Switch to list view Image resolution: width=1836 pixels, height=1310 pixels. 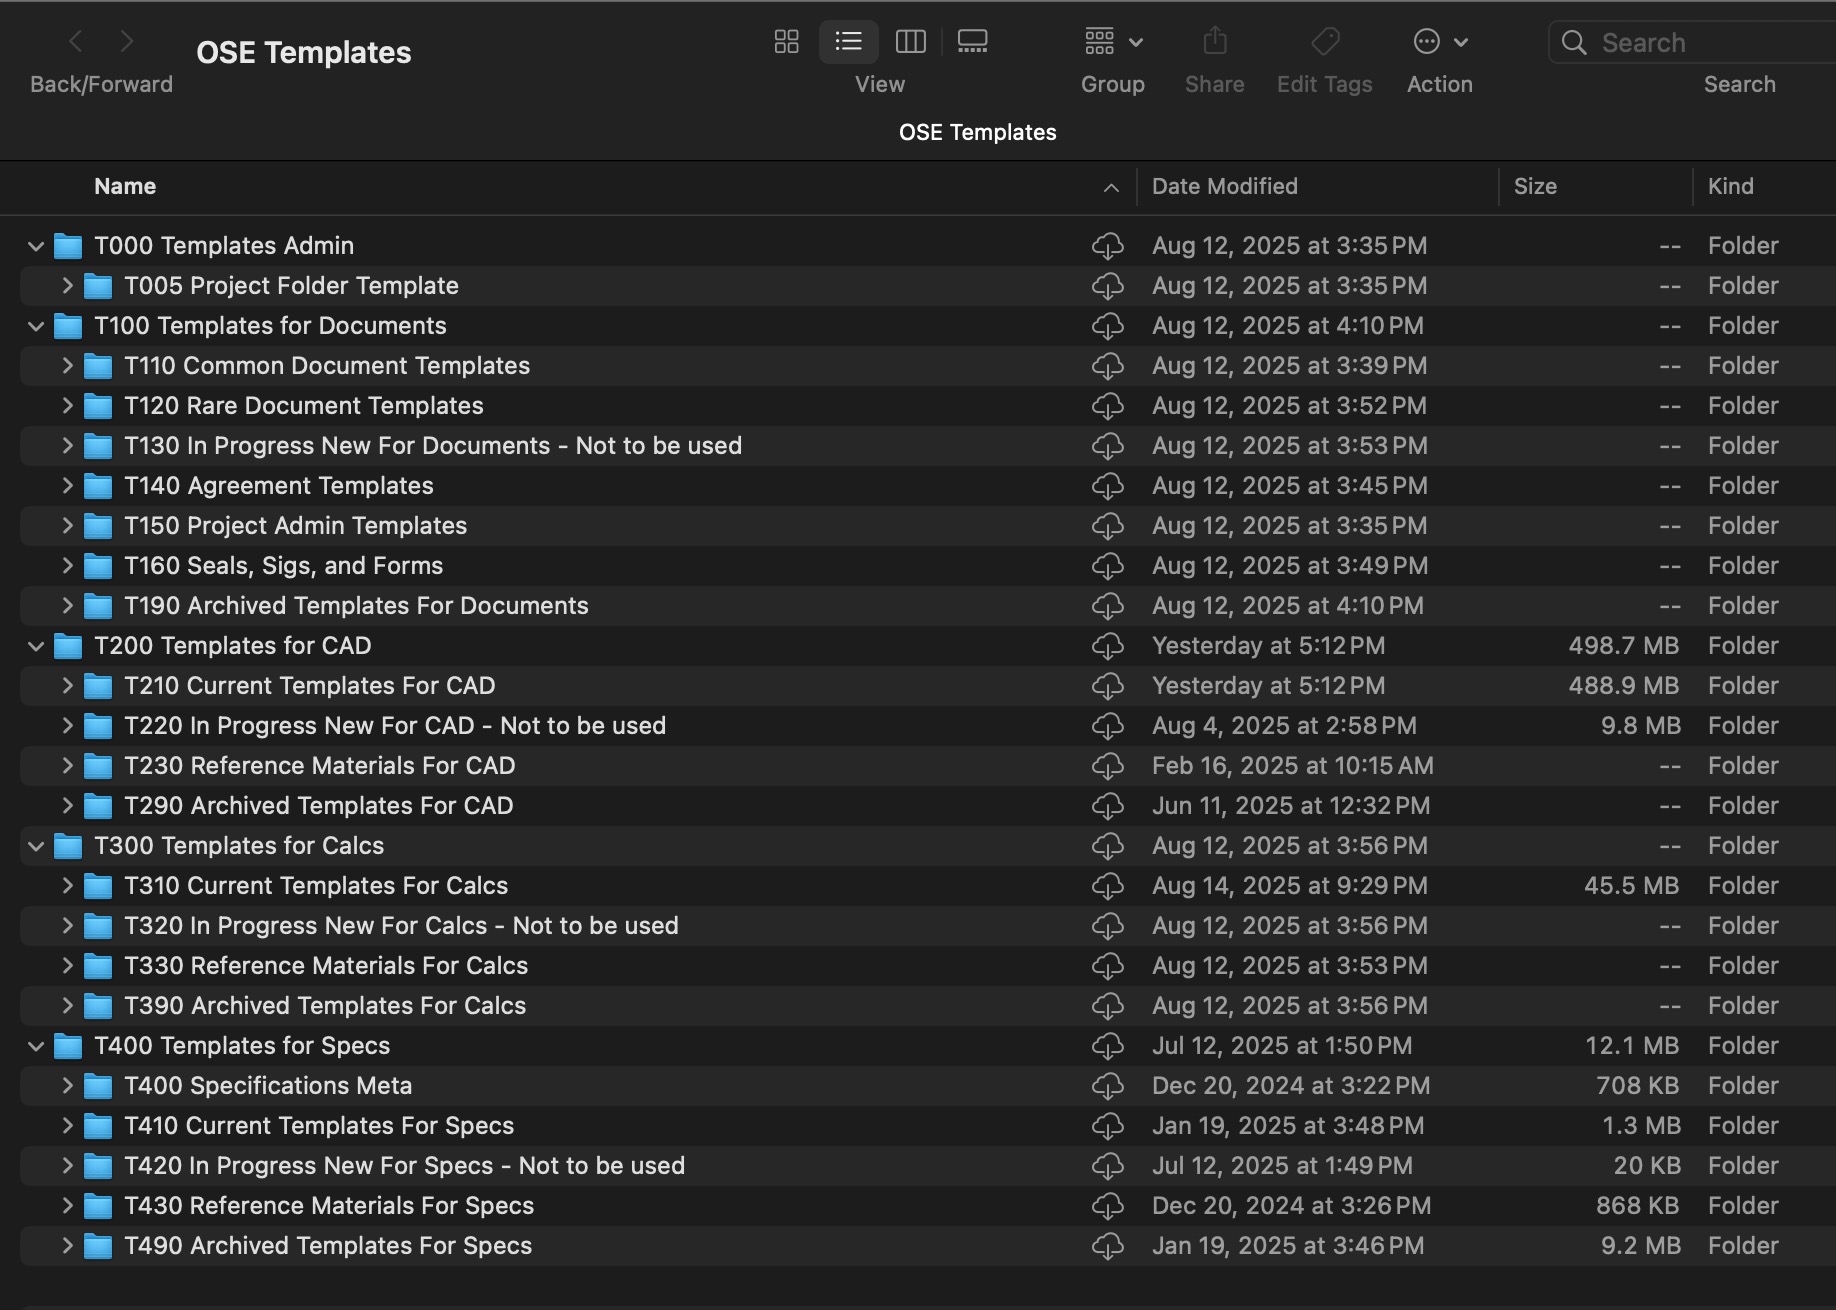pyautogui.click(x=849, y=42)
